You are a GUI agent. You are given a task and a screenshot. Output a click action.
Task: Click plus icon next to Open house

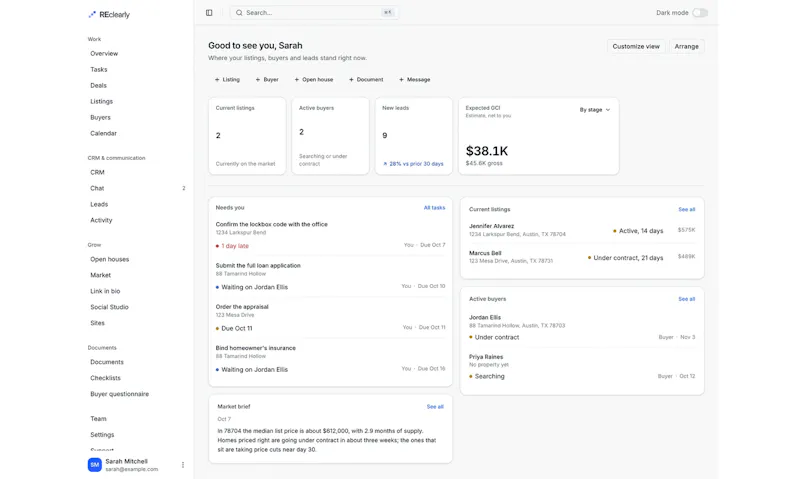tap(296, 80)
